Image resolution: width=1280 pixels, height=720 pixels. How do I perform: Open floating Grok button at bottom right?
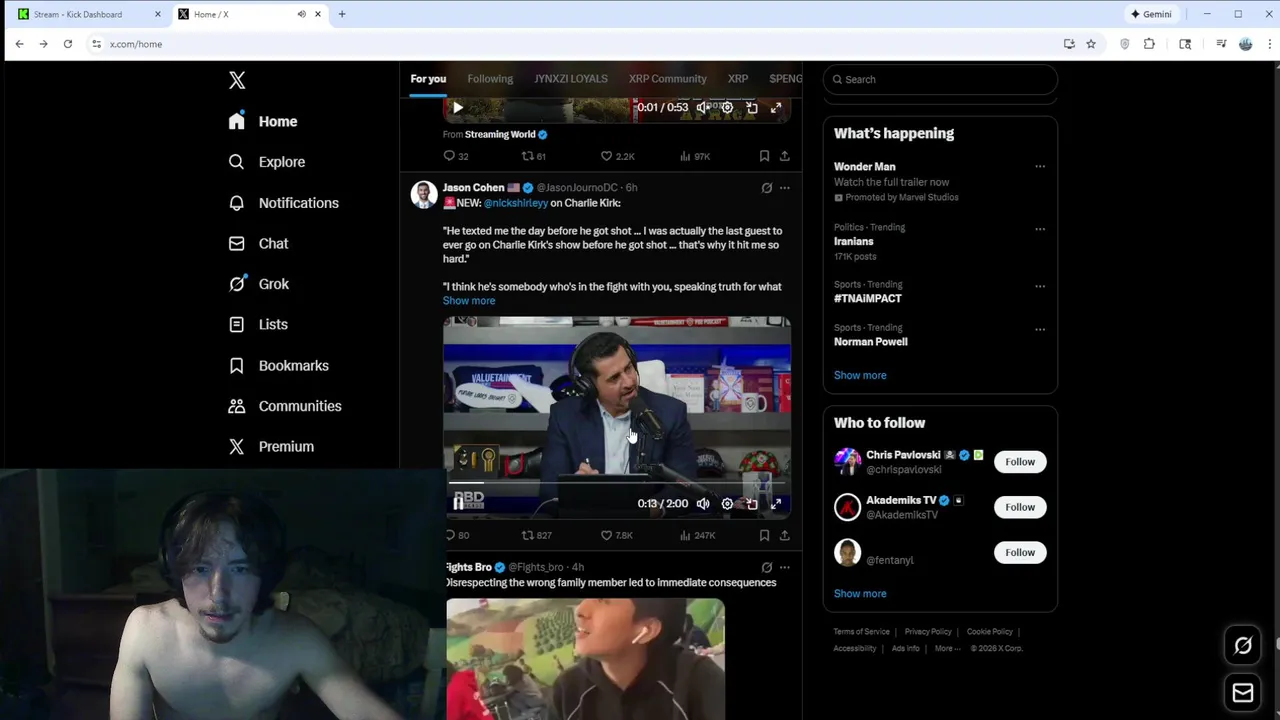[x=1243, y=646]
